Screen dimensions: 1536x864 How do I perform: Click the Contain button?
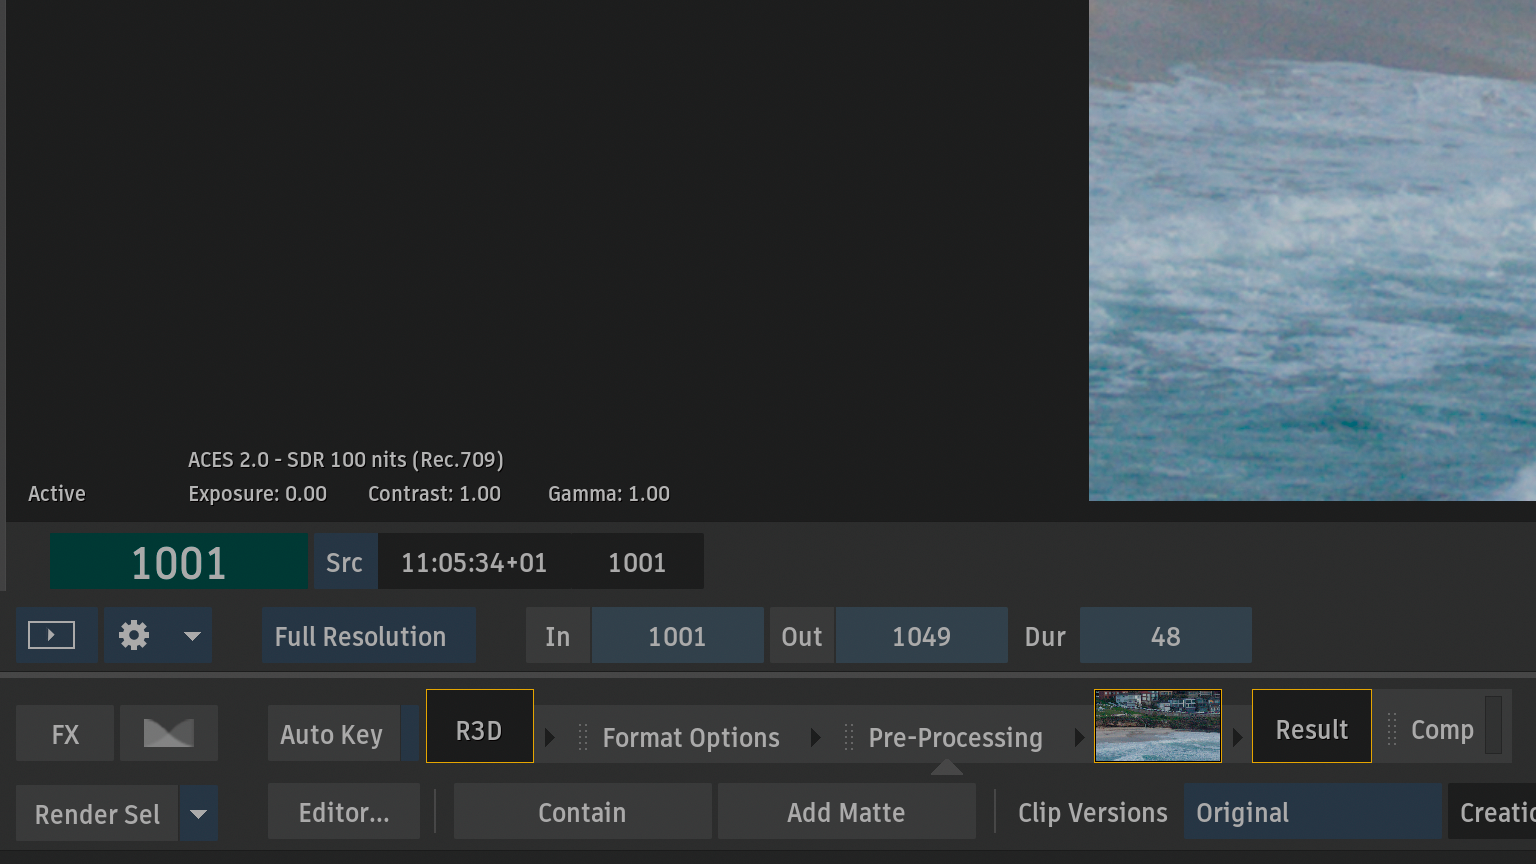pyautogui.click(x=583, y=812)
